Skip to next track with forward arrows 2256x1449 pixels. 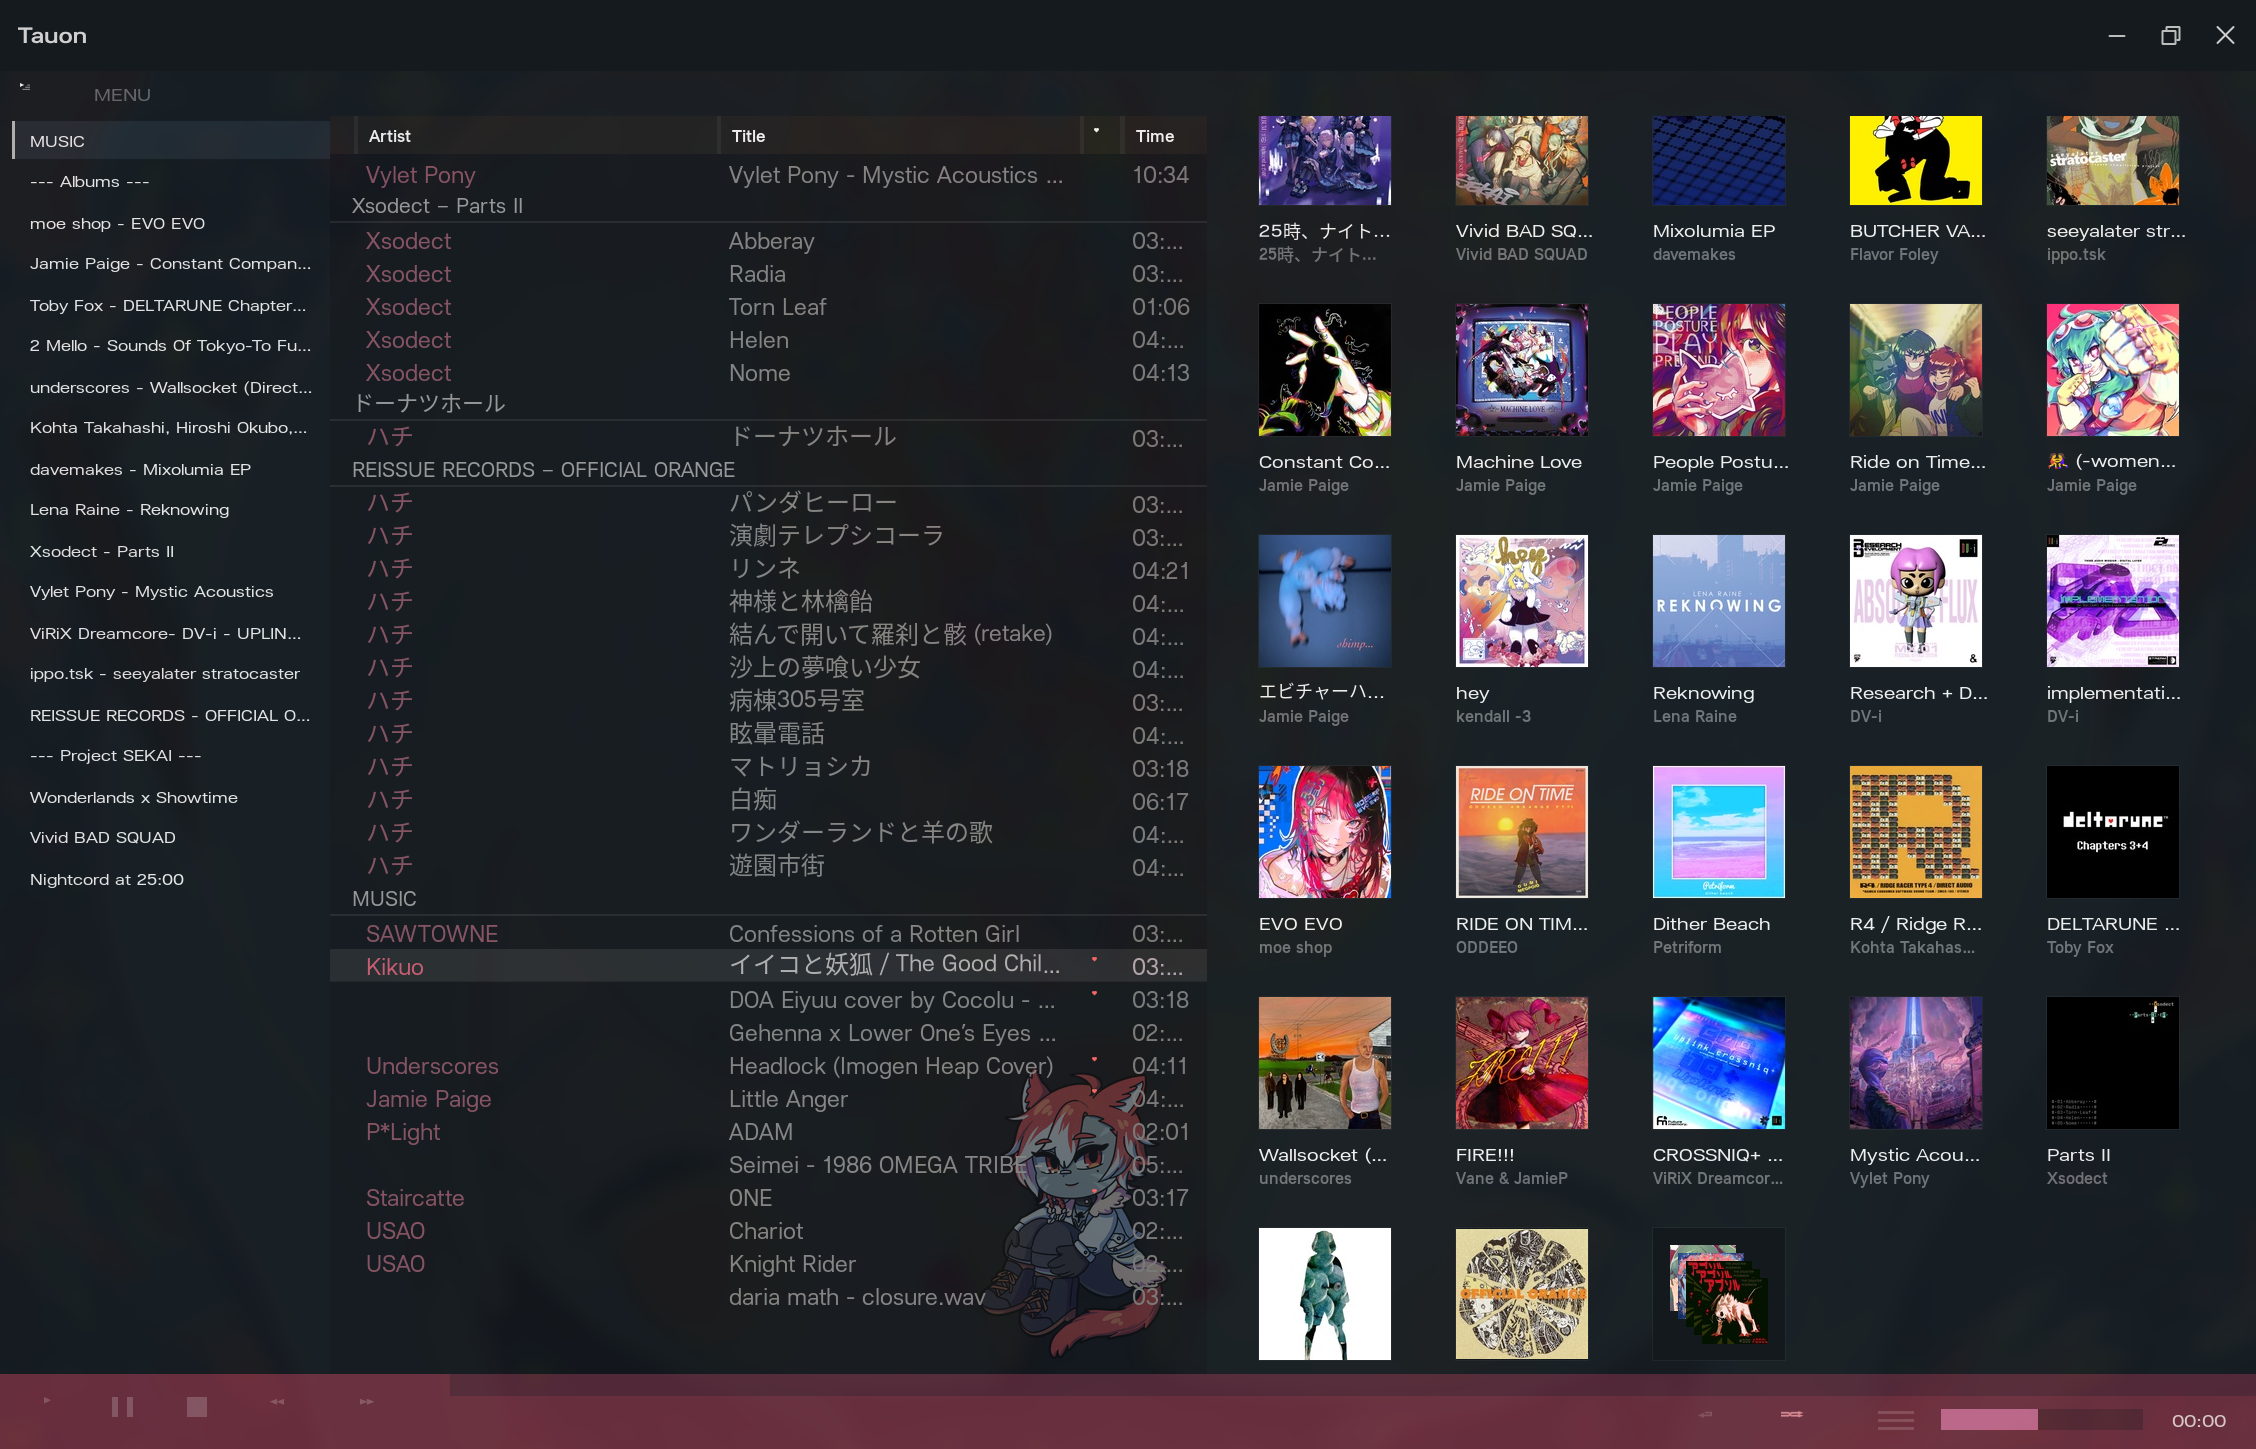click(x=367, y=1402)
